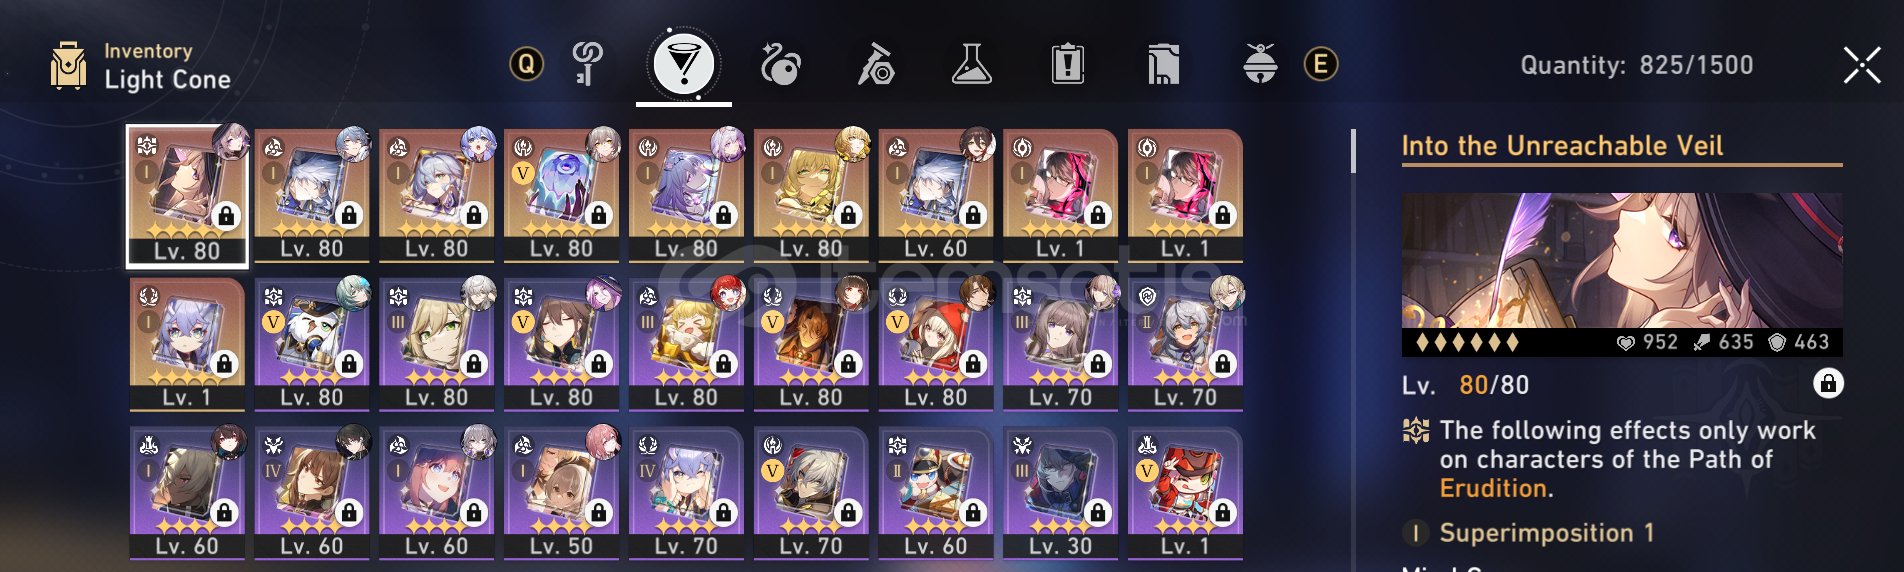Toggle lock icon on the Lv. 30 light cone

pos(1098,513)
